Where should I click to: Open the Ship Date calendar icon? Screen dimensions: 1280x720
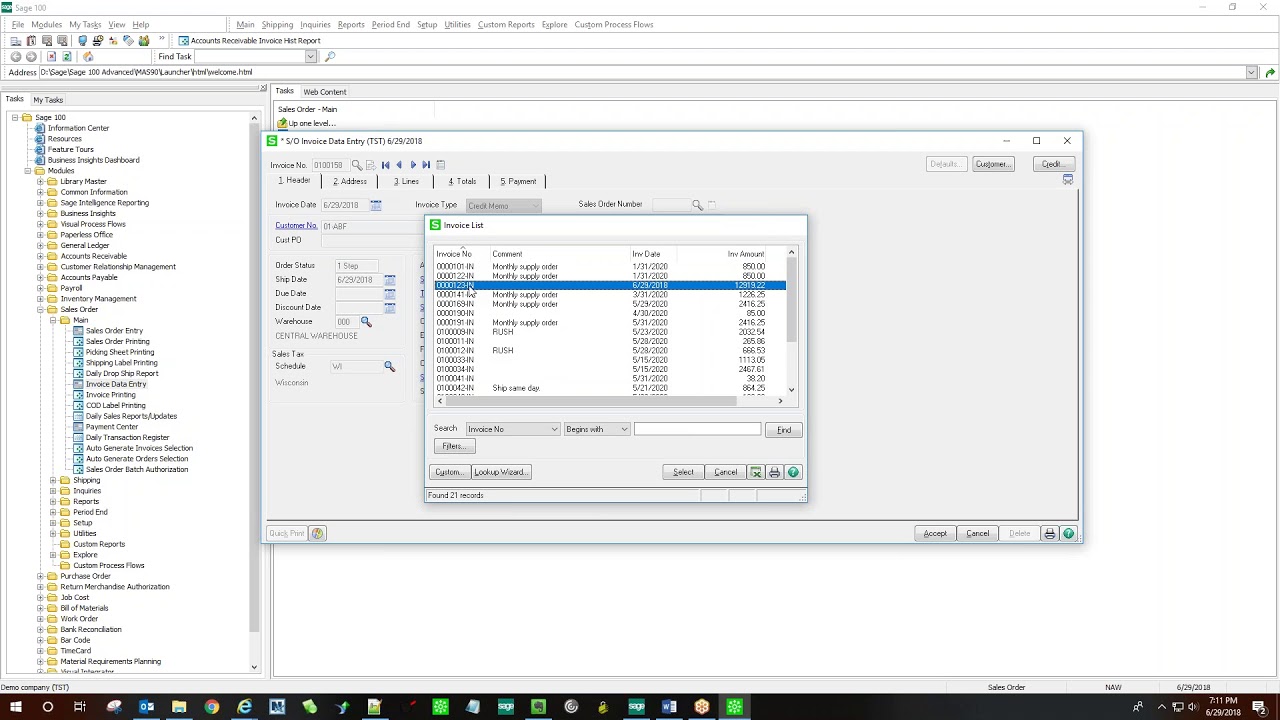[x=390, y=280]
